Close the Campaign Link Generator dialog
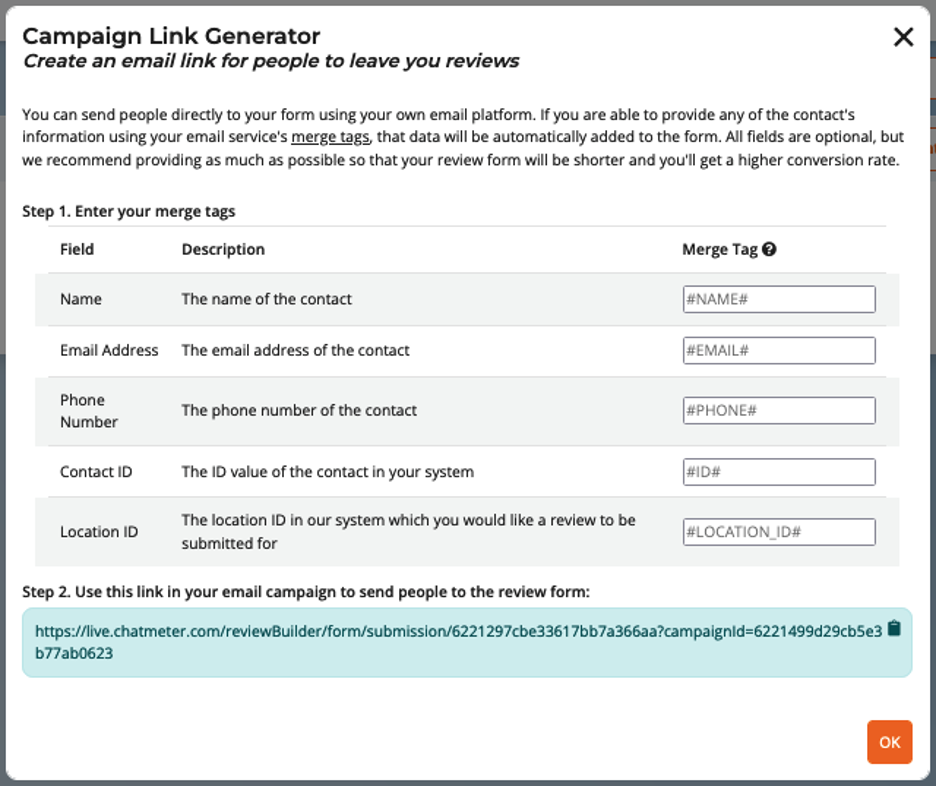936x786 pixels. pyautogui.click(x=903, y=36)
